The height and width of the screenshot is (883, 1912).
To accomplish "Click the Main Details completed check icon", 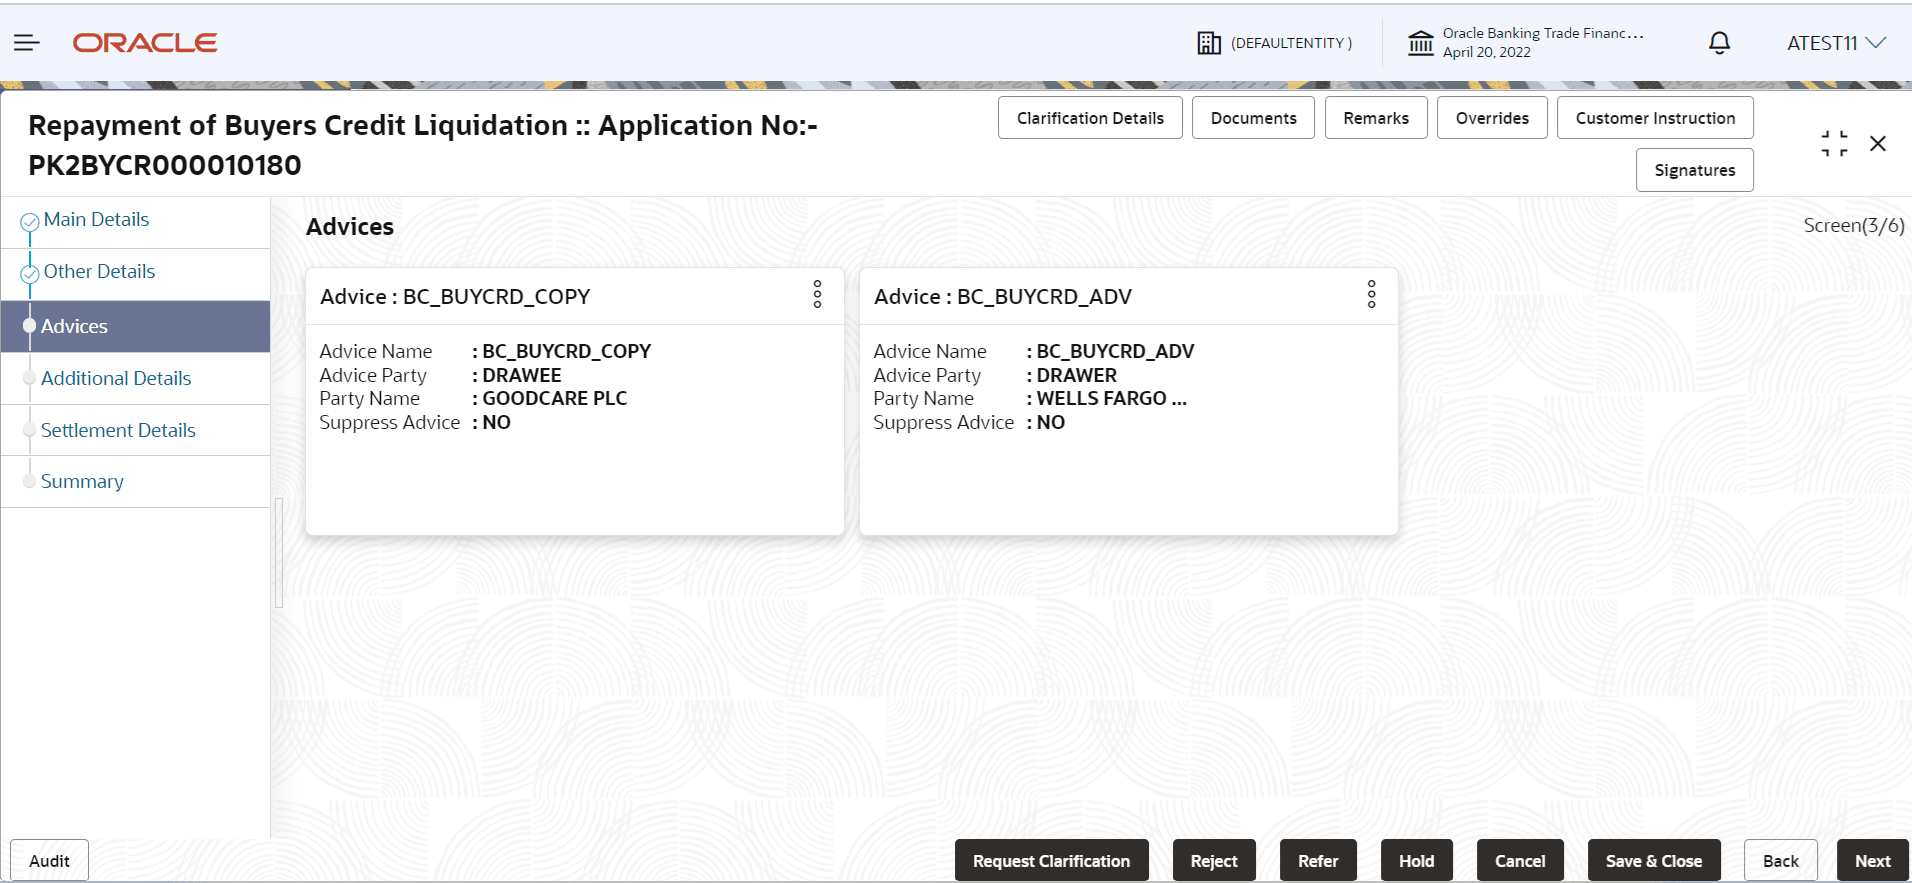I will coord(30,222).
